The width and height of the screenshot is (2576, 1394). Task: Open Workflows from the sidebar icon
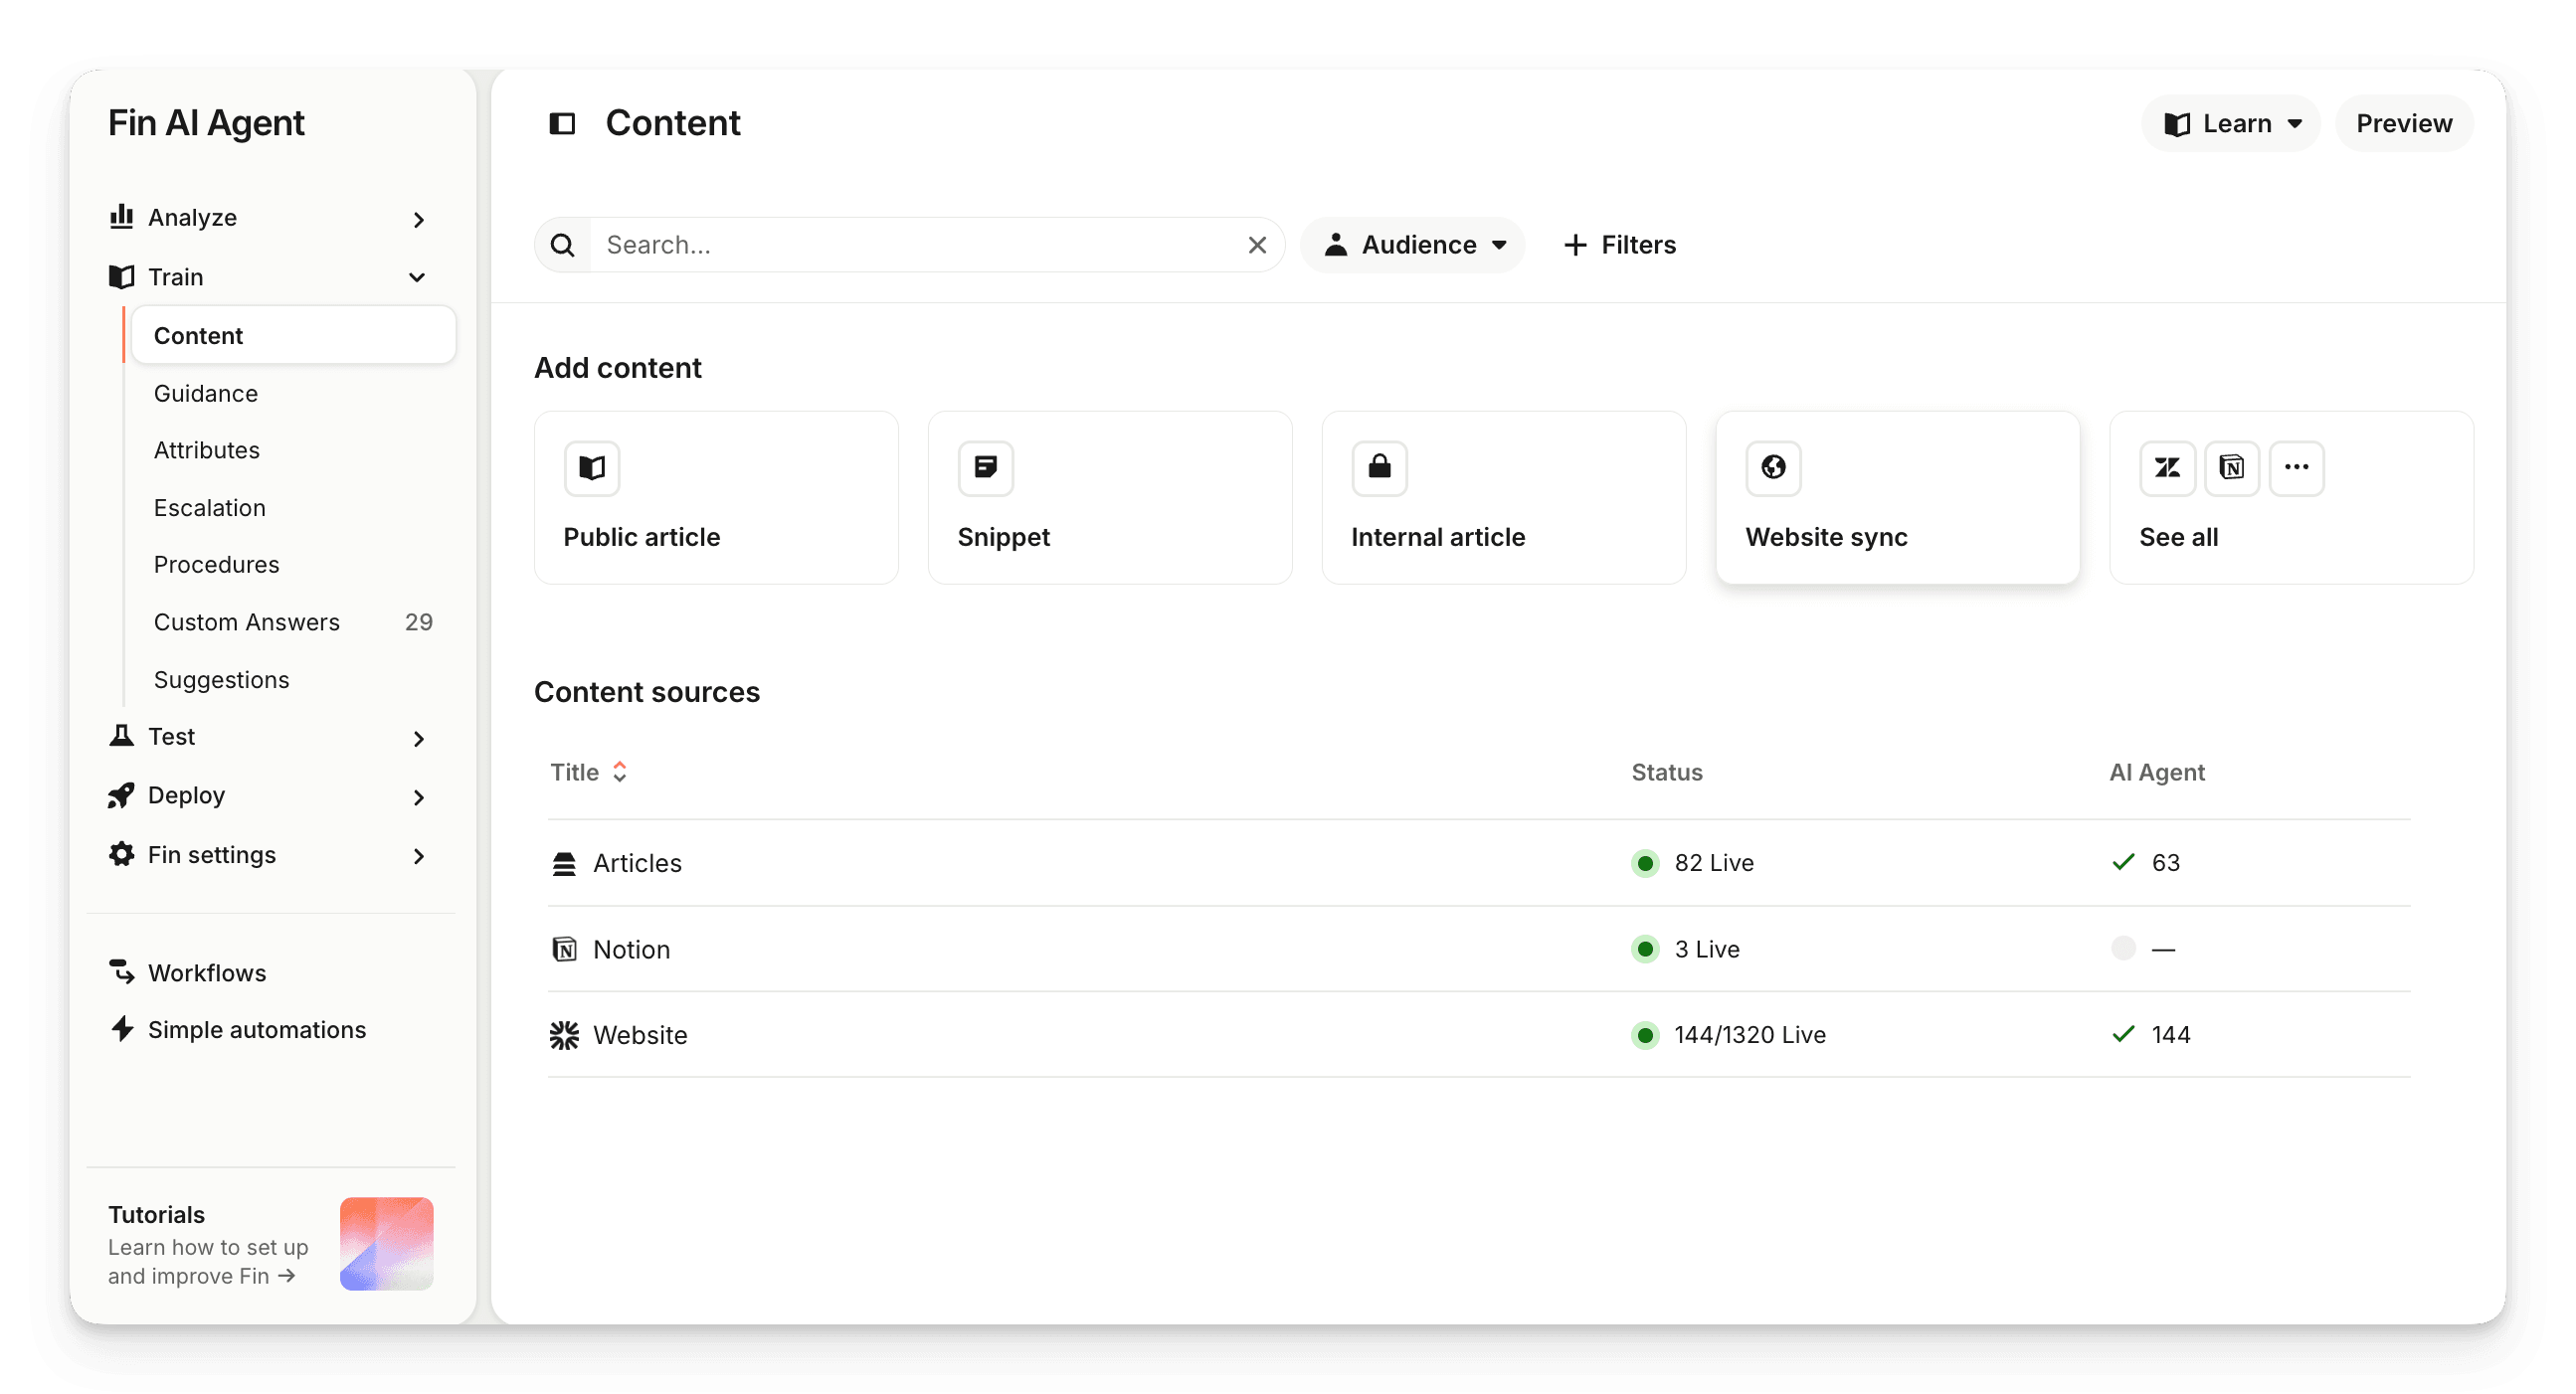pyautogui.click(x=122, y=971)
